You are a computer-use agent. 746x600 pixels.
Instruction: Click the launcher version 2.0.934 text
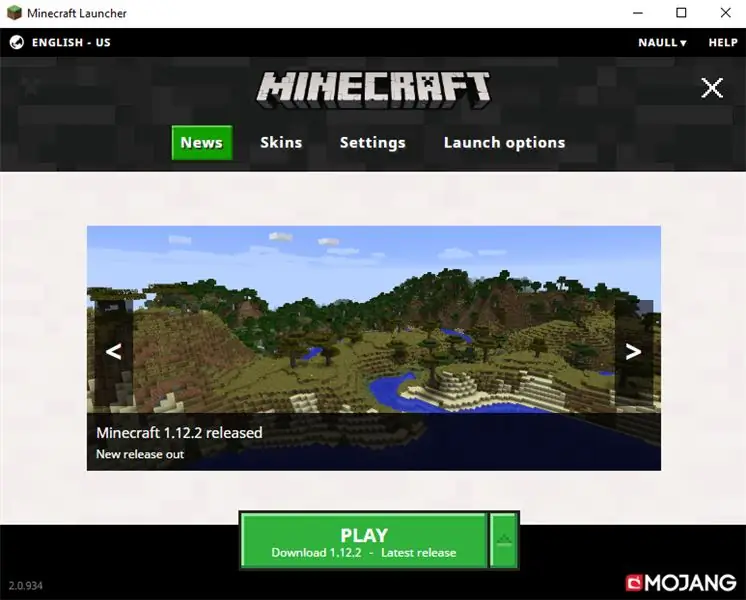tap(26, 585)
